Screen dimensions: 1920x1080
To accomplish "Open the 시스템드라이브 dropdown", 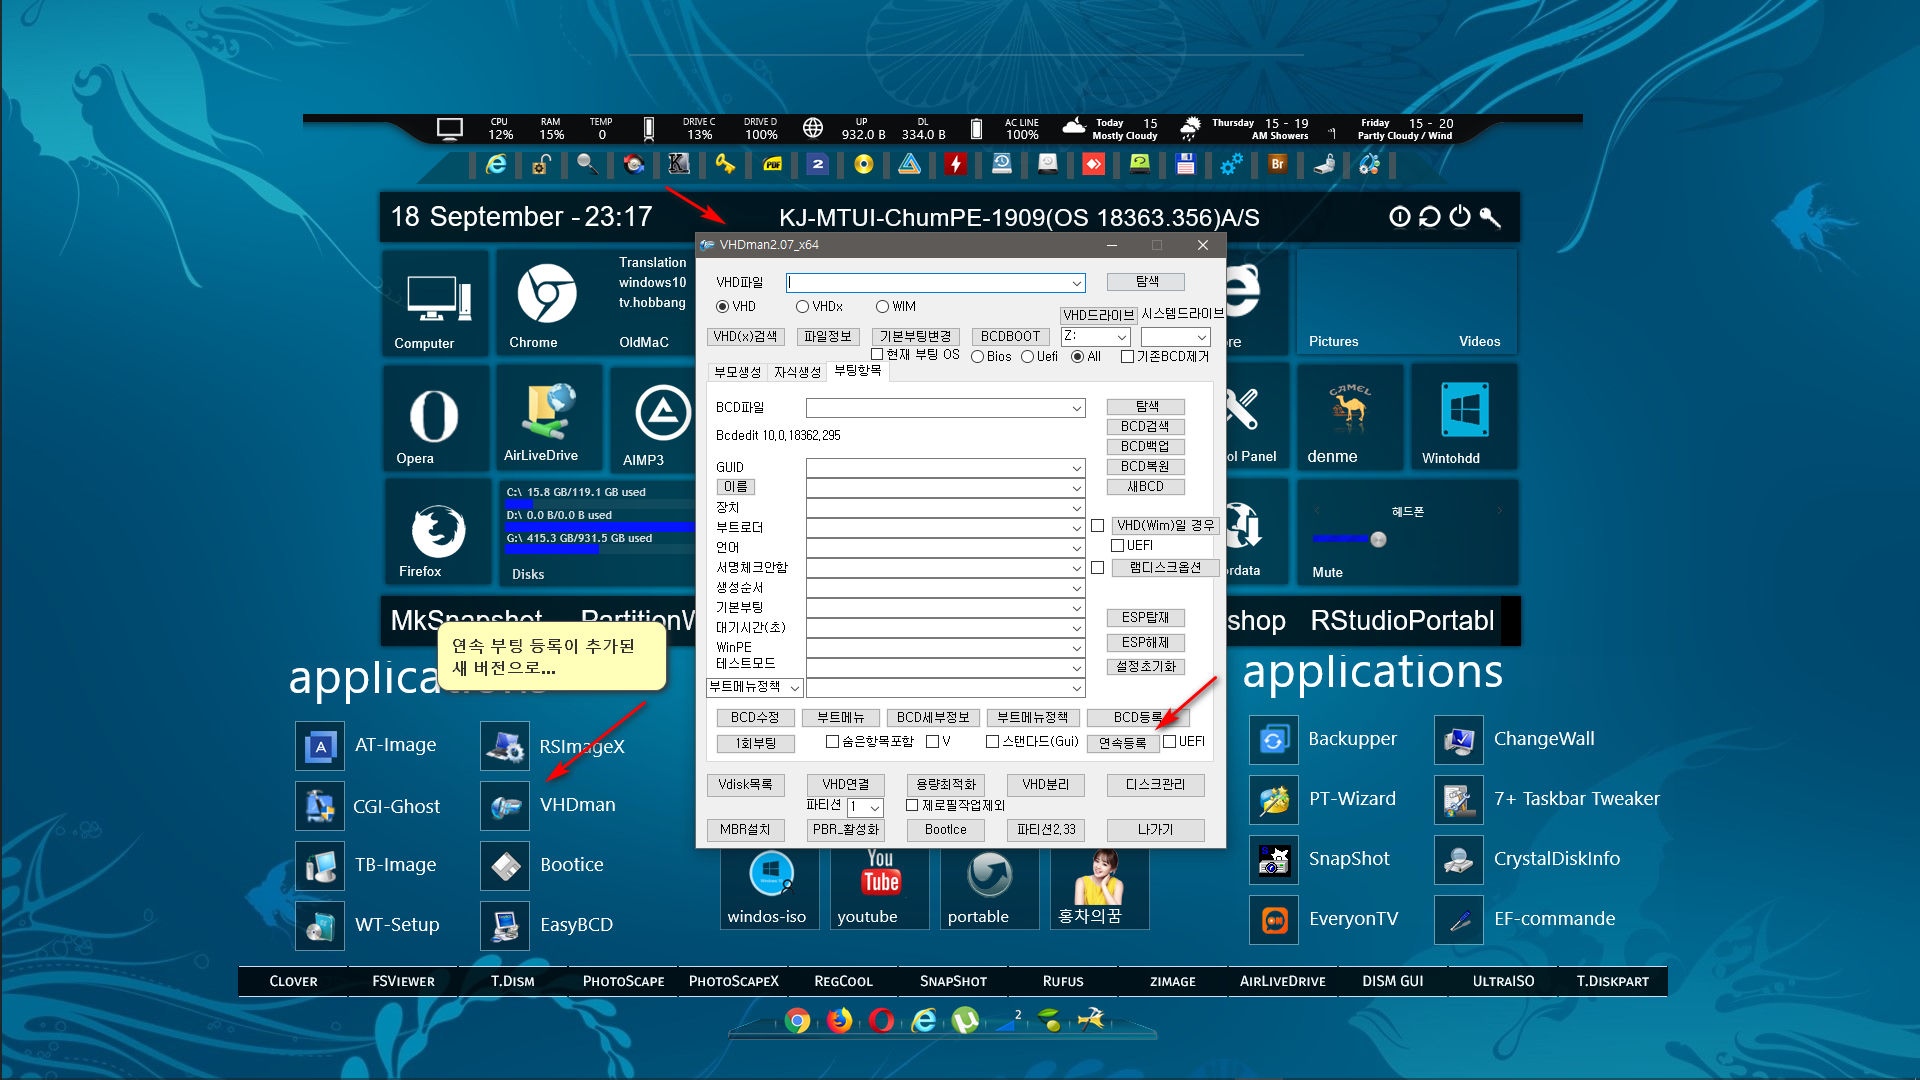I will coord(1201,337).
